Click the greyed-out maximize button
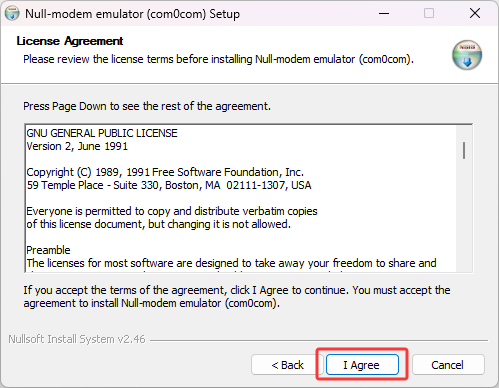The image size is (499, 388). point(429,14)
